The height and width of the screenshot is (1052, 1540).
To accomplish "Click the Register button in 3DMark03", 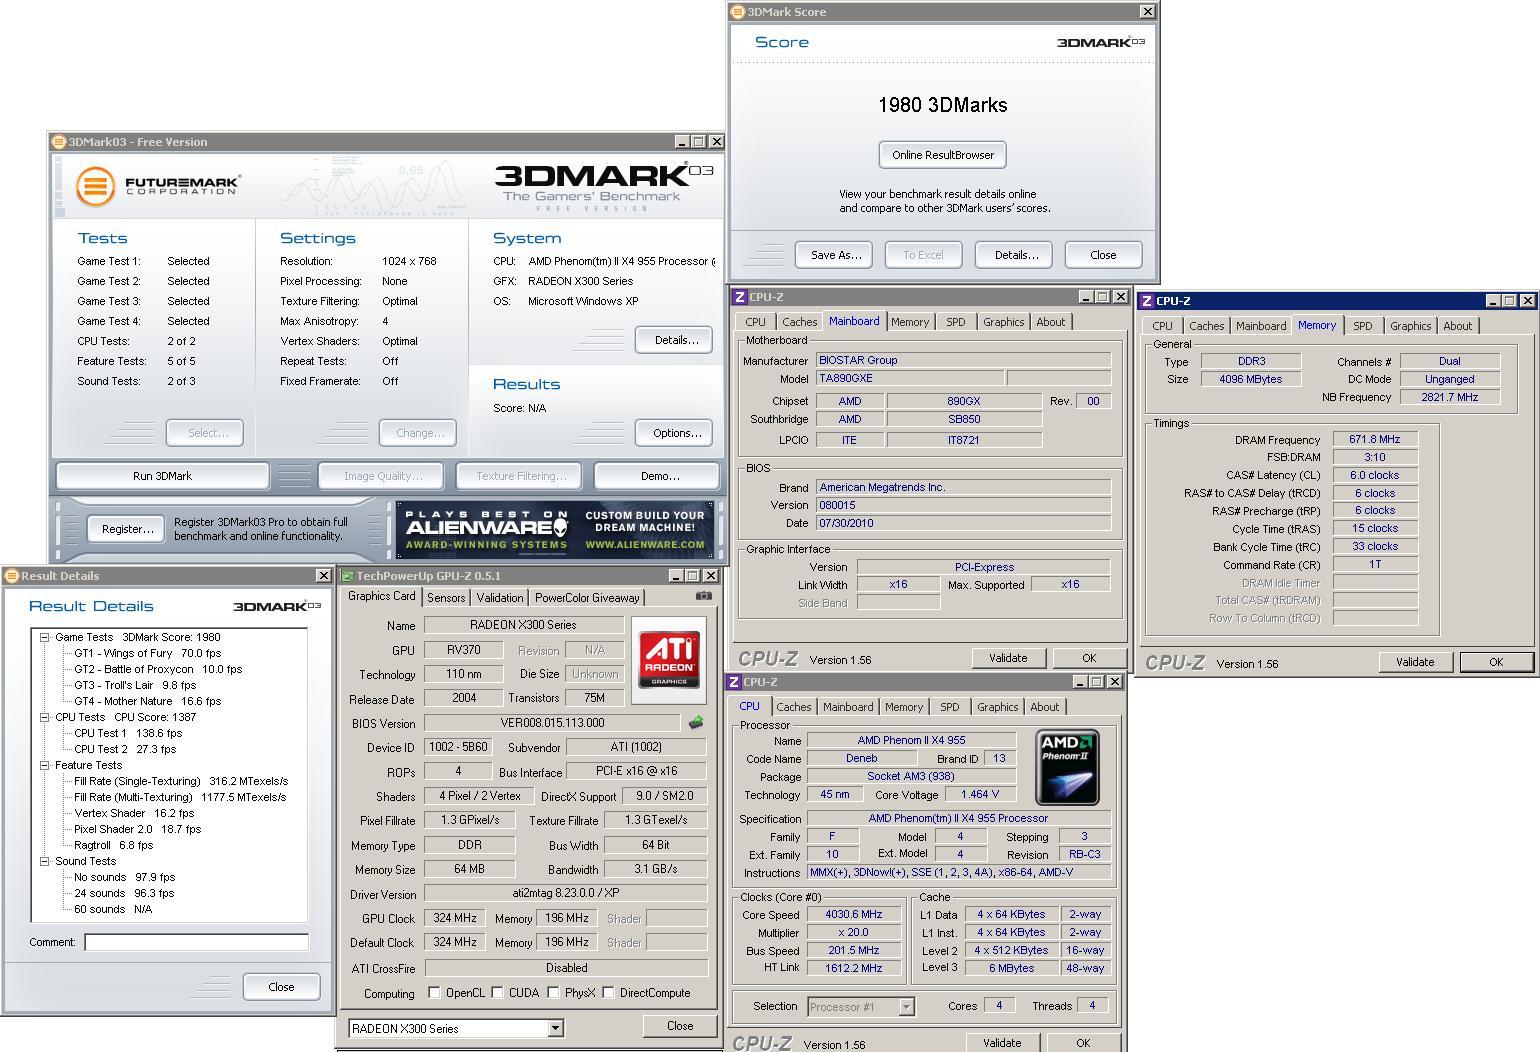I will (x=127, y=529).
